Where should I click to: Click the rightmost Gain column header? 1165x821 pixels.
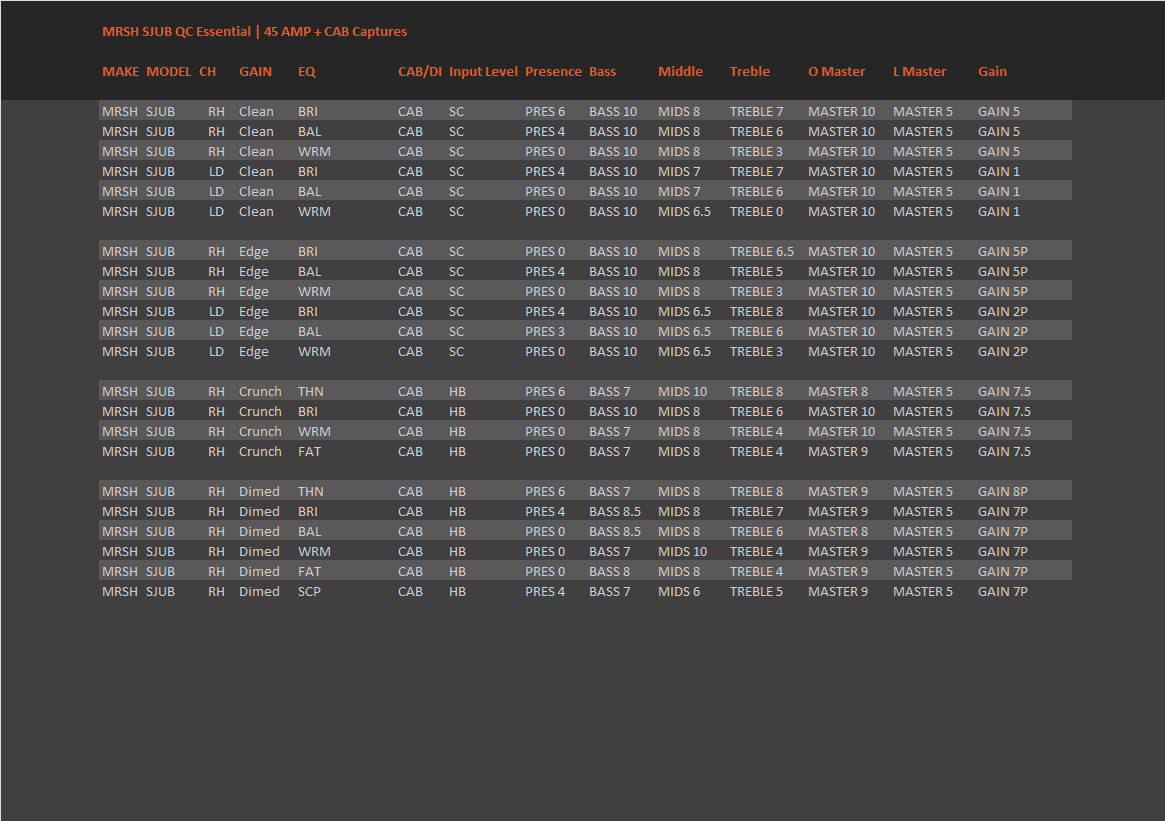(993, 71)
